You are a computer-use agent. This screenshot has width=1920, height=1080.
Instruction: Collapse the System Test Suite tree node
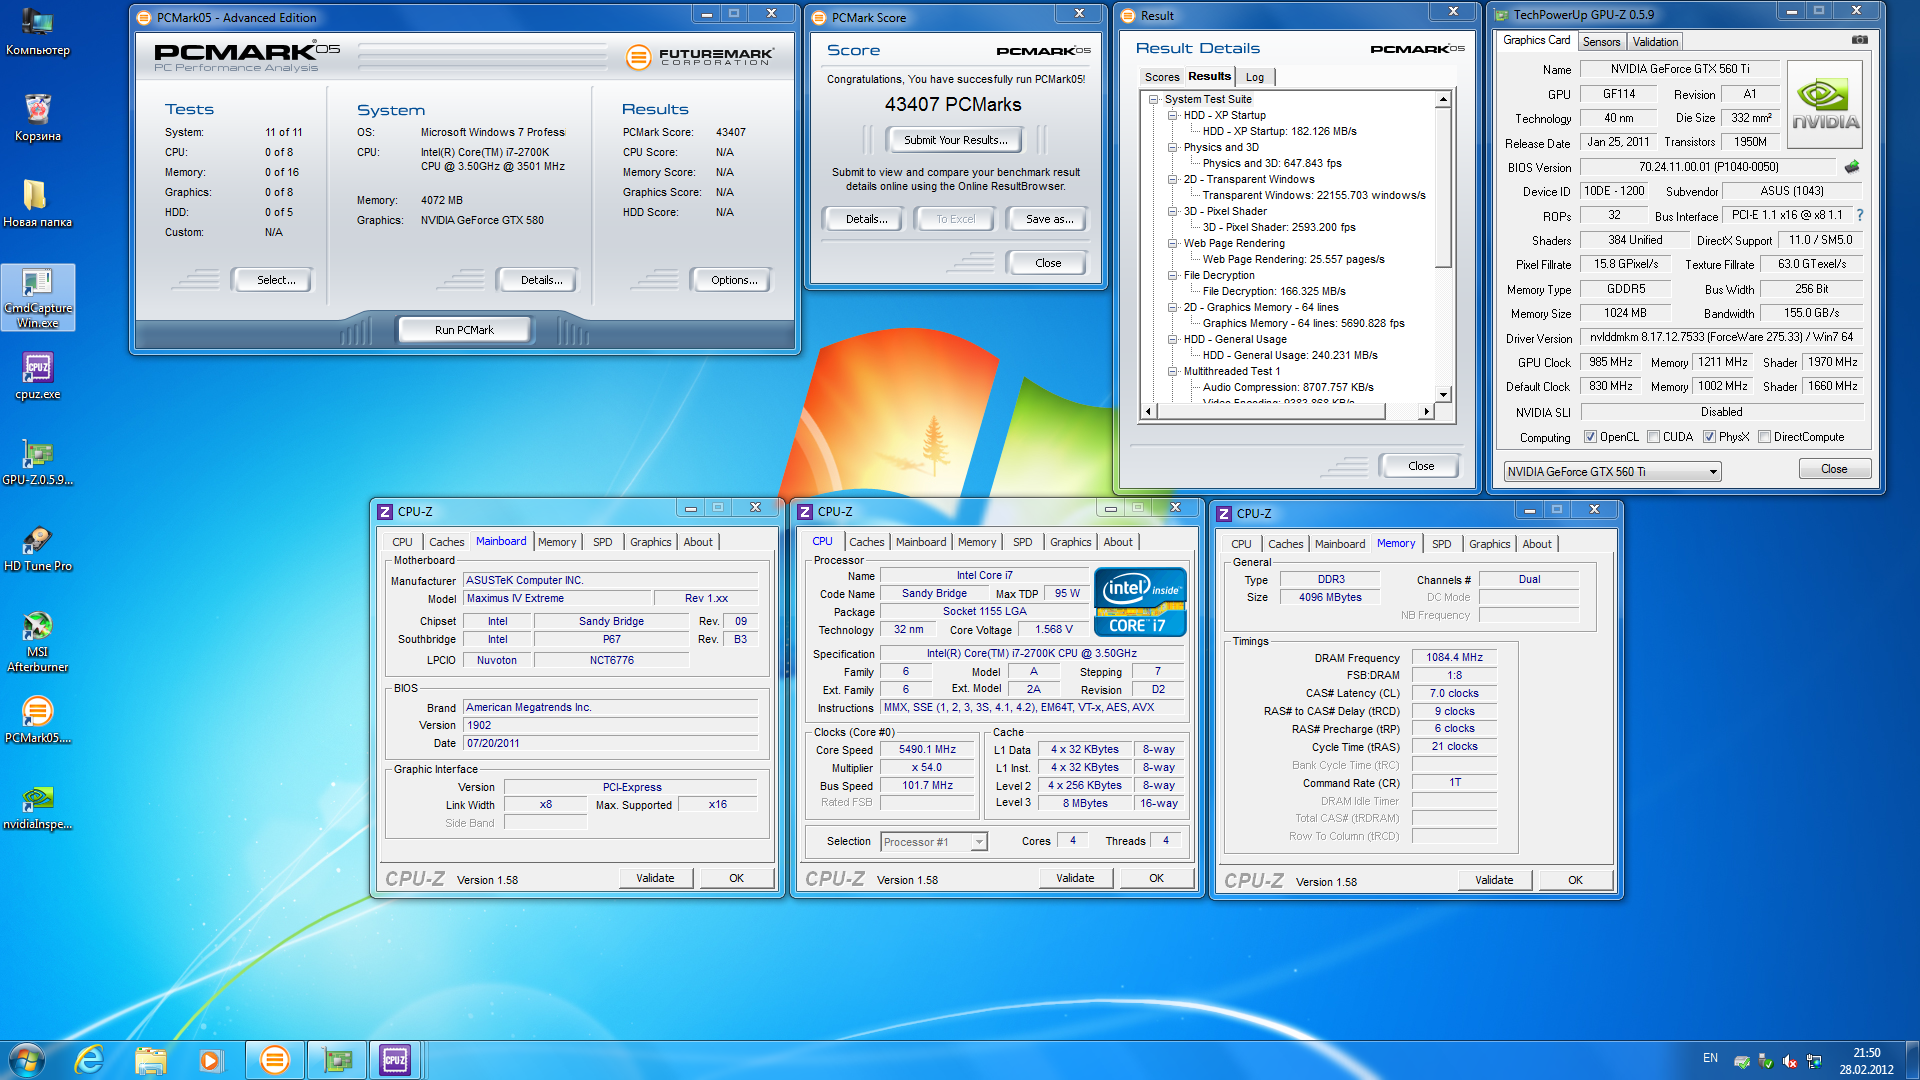[x=1154, y=99]
